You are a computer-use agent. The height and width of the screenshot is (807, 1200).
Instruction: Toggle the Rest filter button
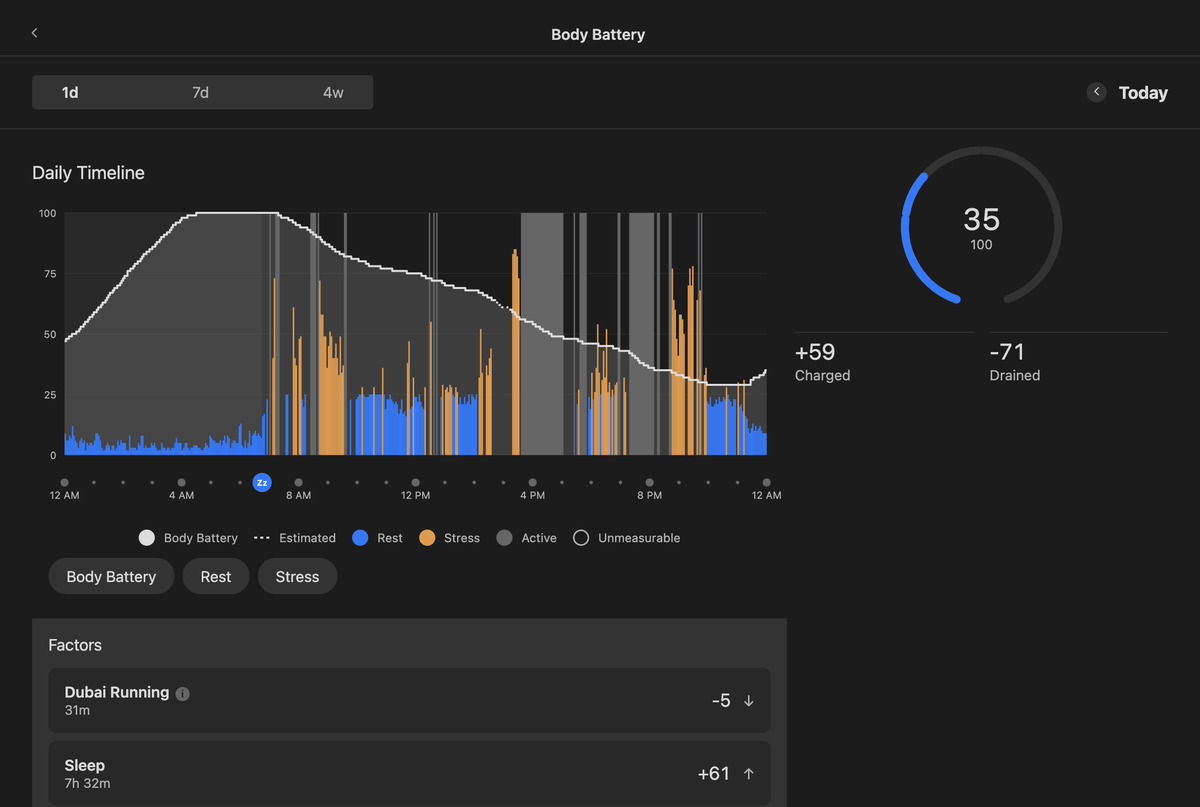216,577
